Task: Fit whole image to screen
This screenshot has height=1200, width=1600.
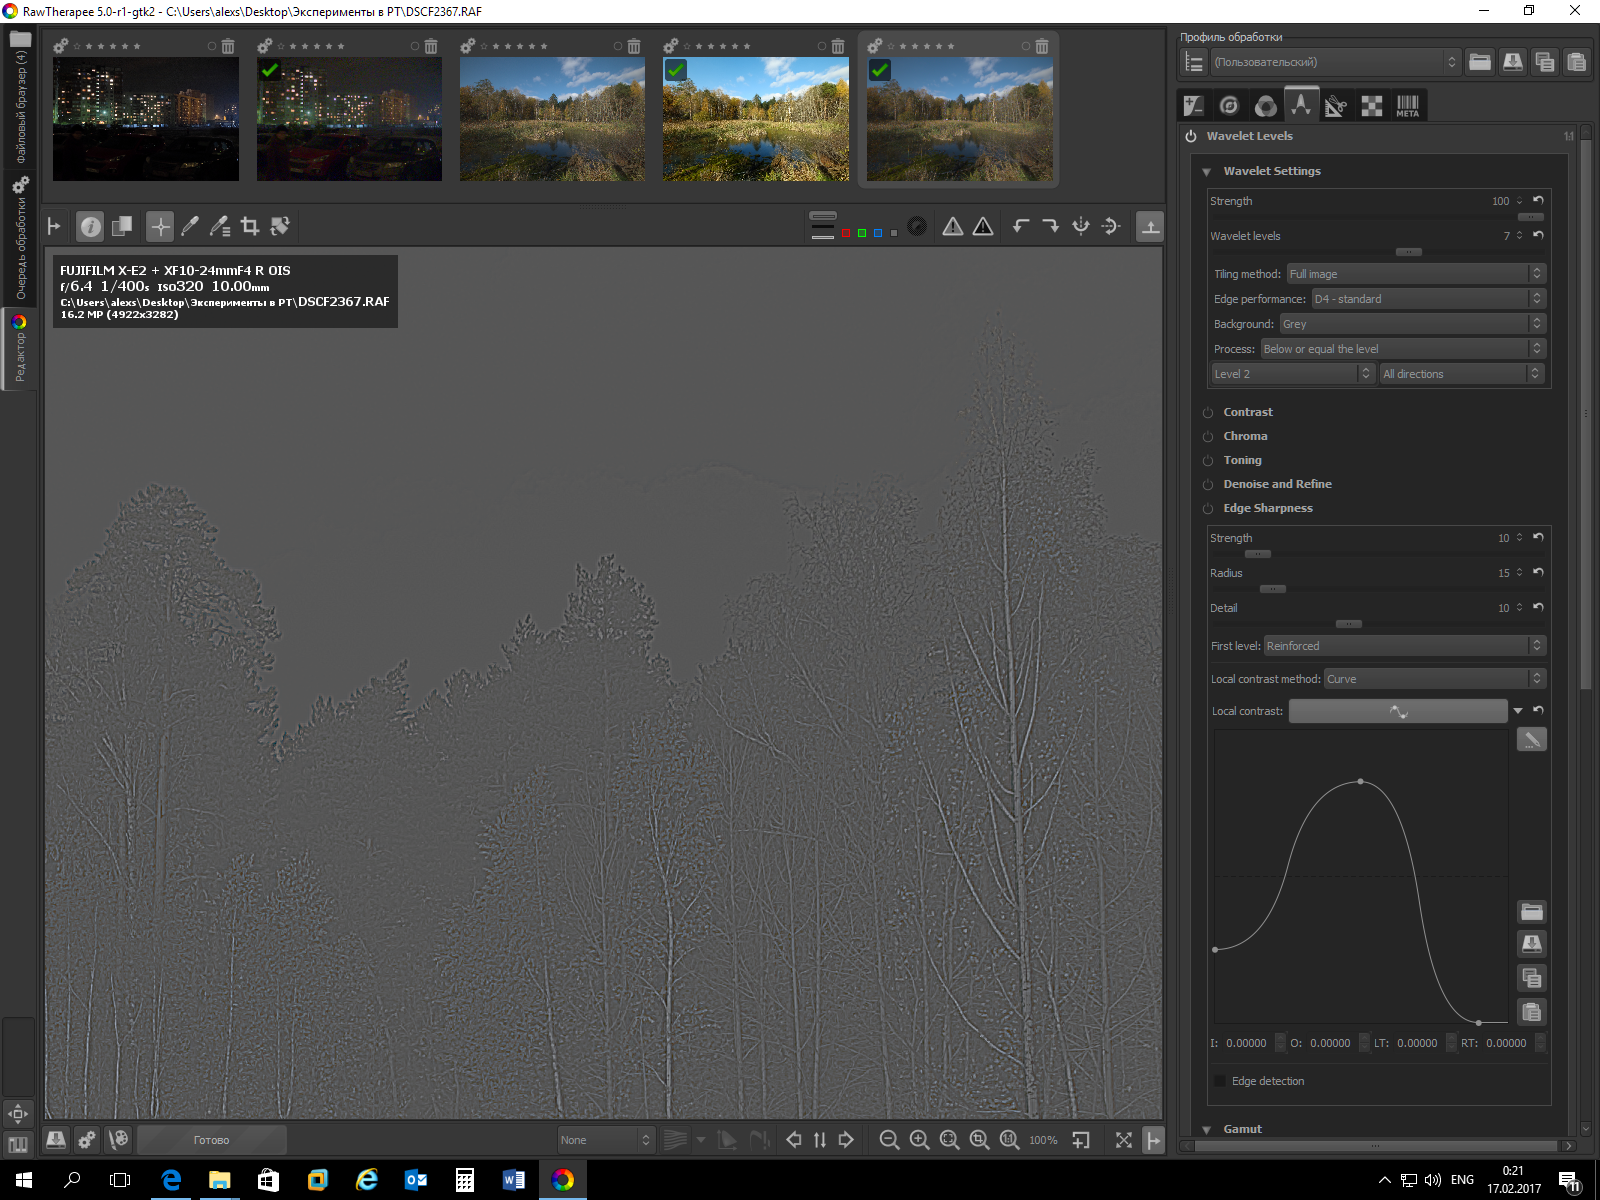Action: (x=949, y=1140)
